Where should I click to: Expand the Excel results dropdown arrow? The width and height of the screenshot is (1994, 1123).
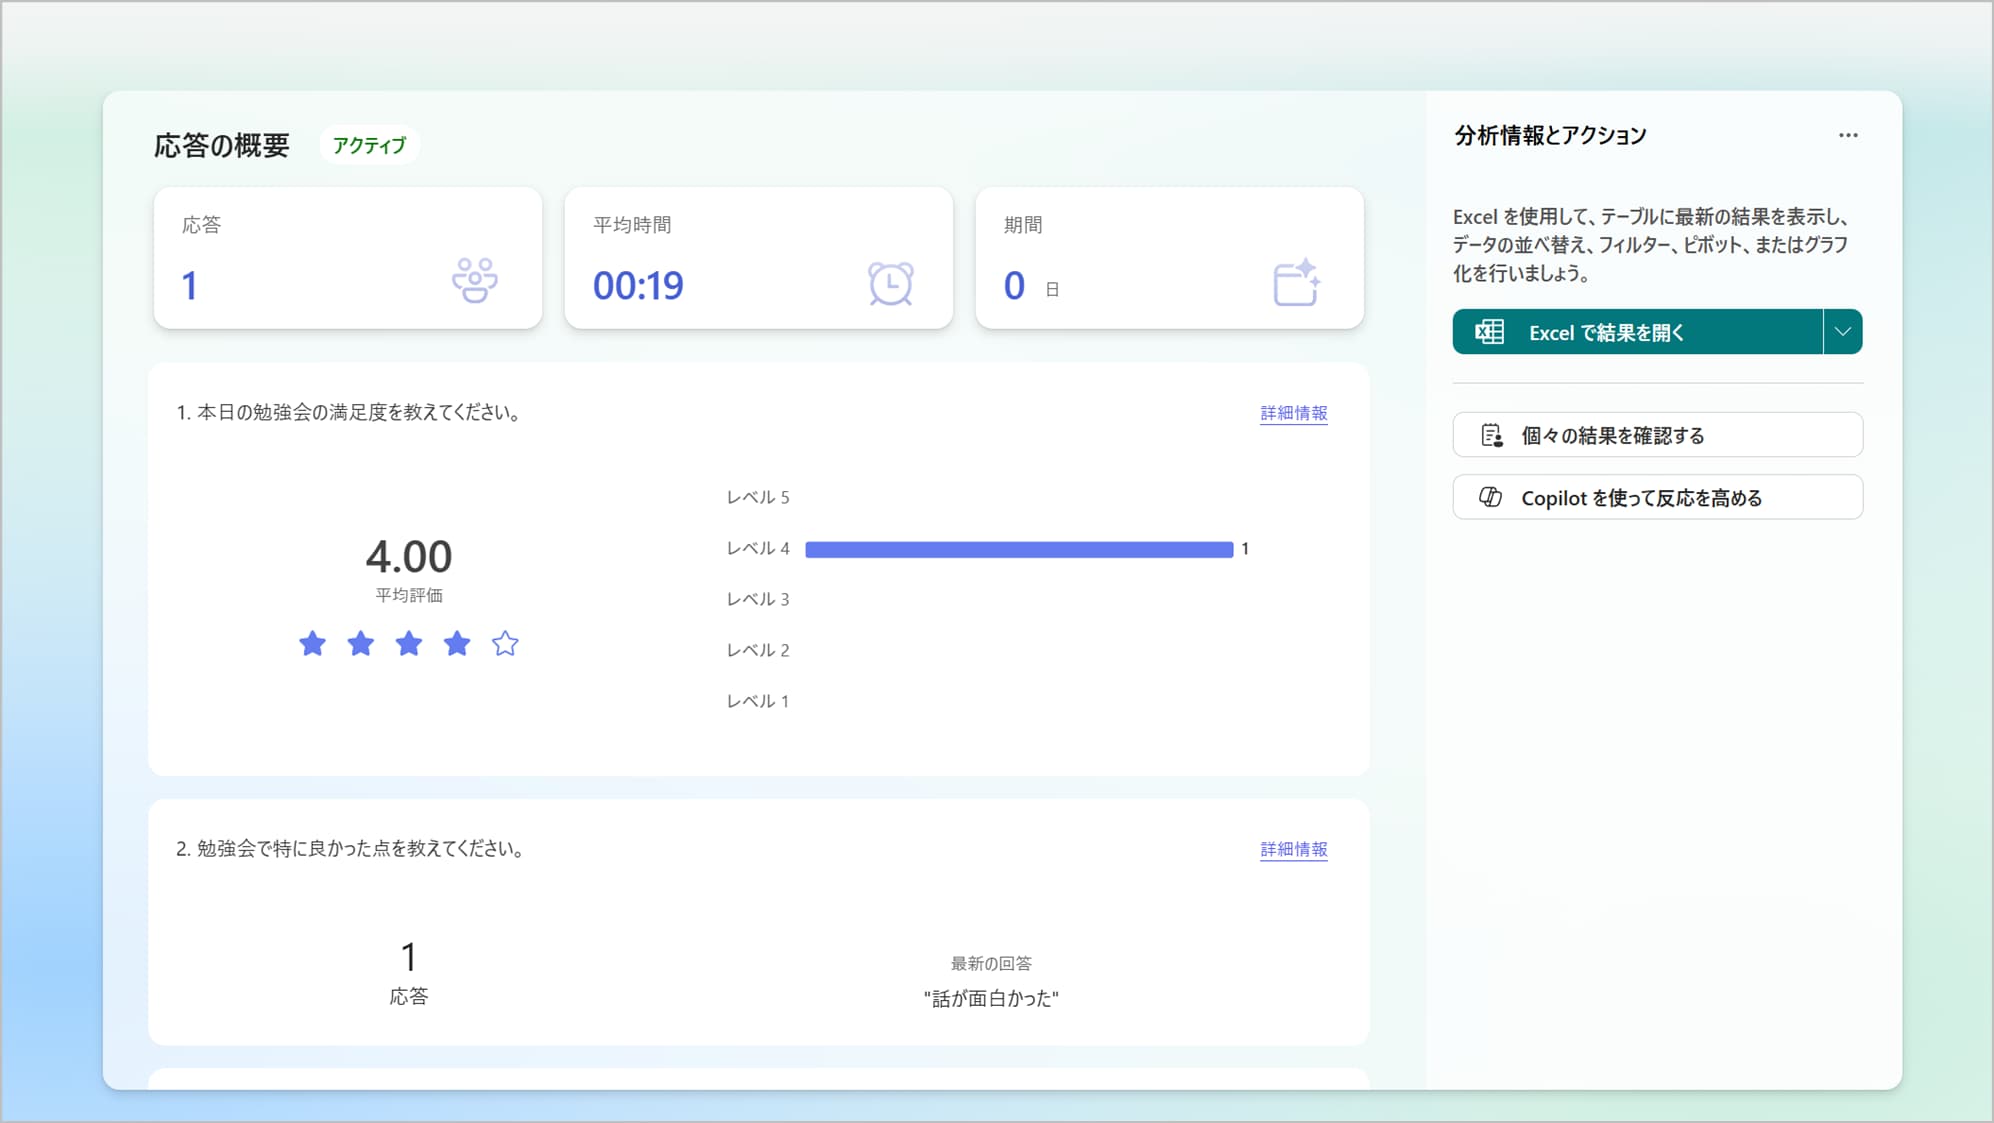coord(1842,332)
